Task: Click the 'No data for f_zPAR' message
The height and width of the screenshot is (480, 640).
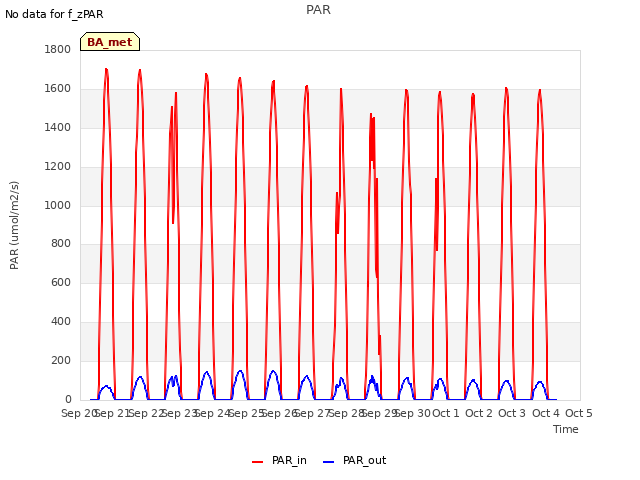Action: 54,14
